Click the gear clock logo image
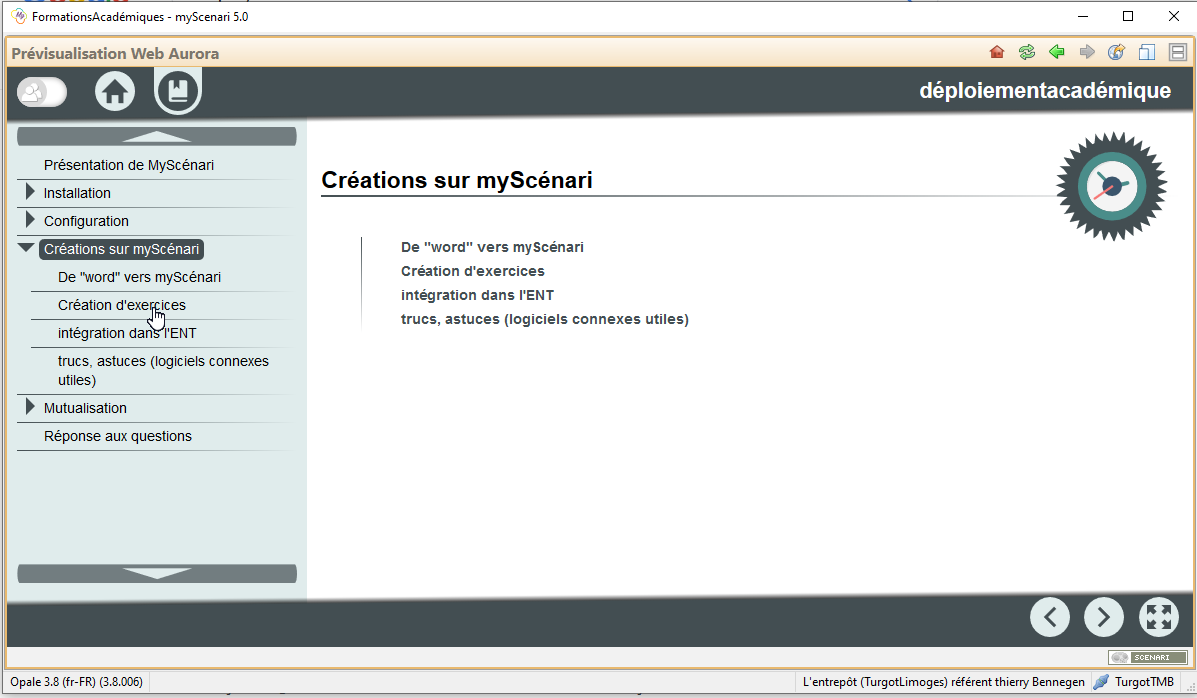The height and width of the screenshot is (698, 1197). pos(1112,186)
